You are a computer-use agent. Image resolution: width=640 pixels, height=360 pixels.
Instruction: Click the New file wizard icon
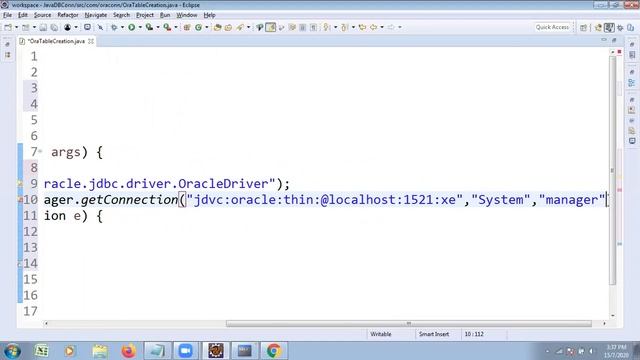pos(8,27)
